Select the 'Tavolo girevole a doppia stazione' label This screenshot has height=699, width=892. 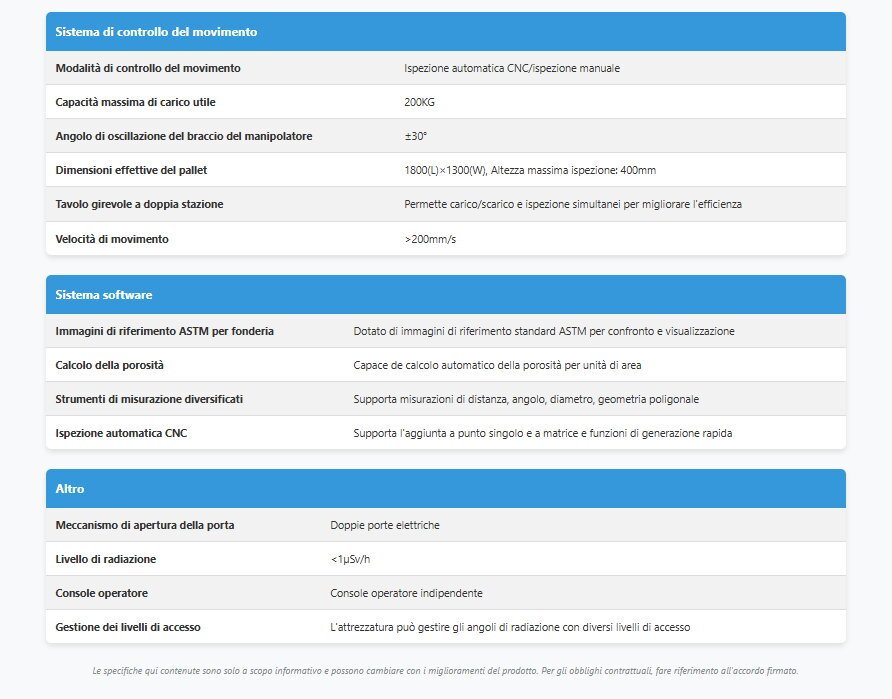(x=139, y=204)
